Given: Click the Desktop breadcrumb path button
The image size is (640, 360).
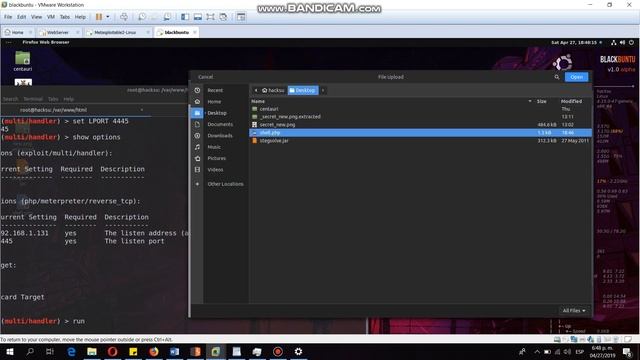Looking at the screenshot, I should click(x=303, y=90).
